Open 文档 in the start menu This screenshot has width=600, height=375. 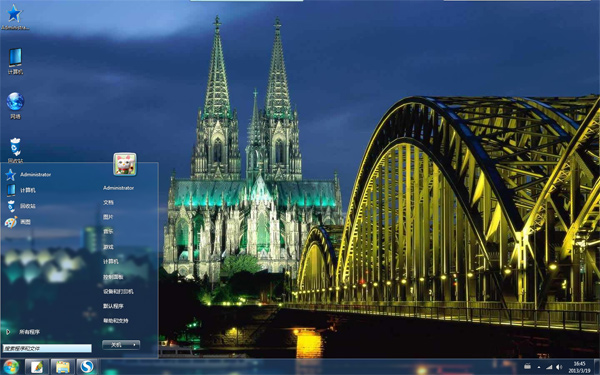(108, 202)
